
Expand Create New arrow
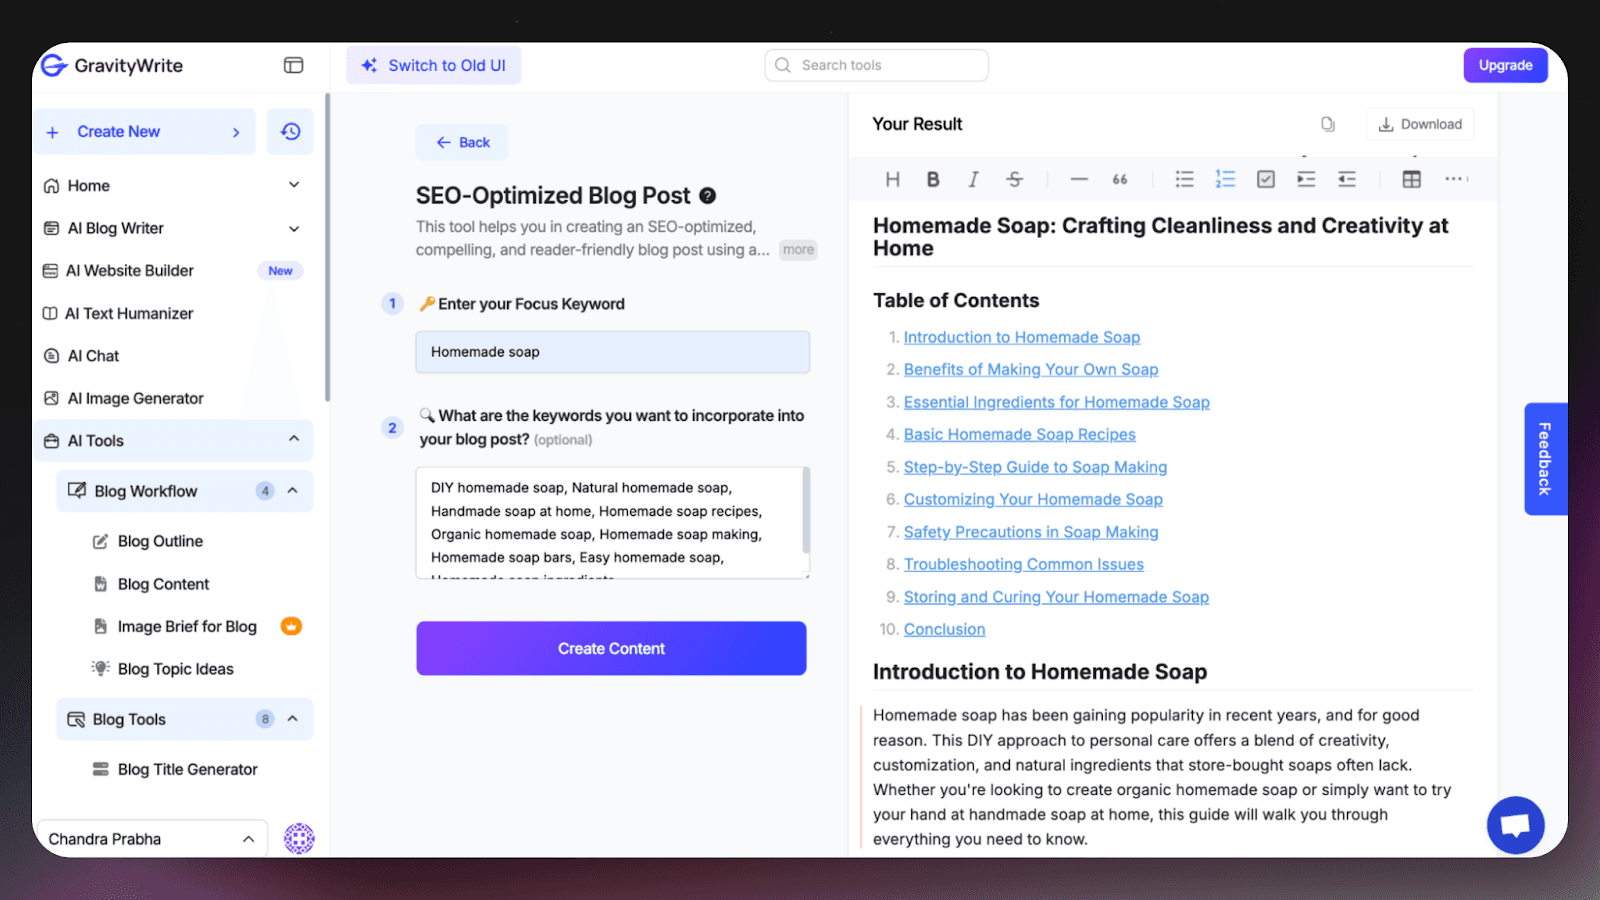click(x=236, y=132)
